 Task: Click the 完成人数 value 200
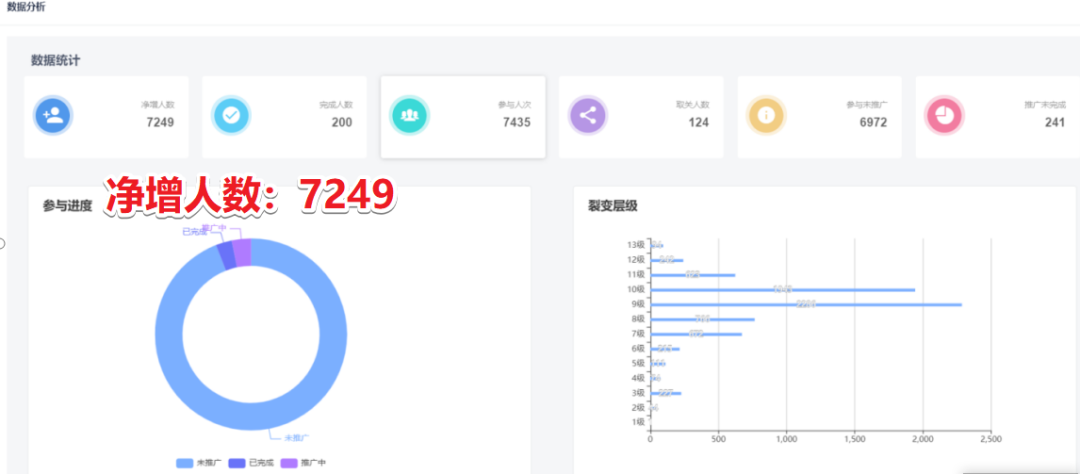[342, 123]
